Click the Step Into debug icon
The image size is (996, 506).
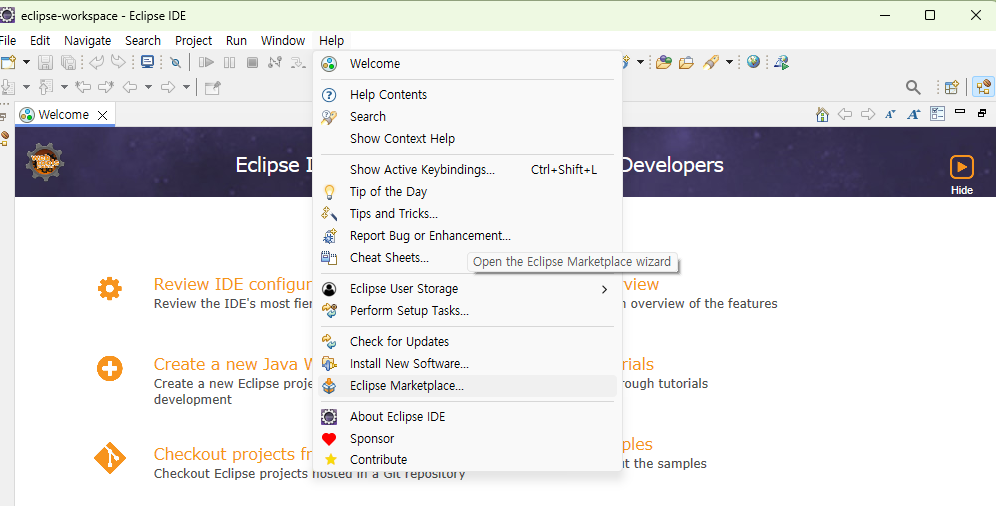tap(298, 62)
